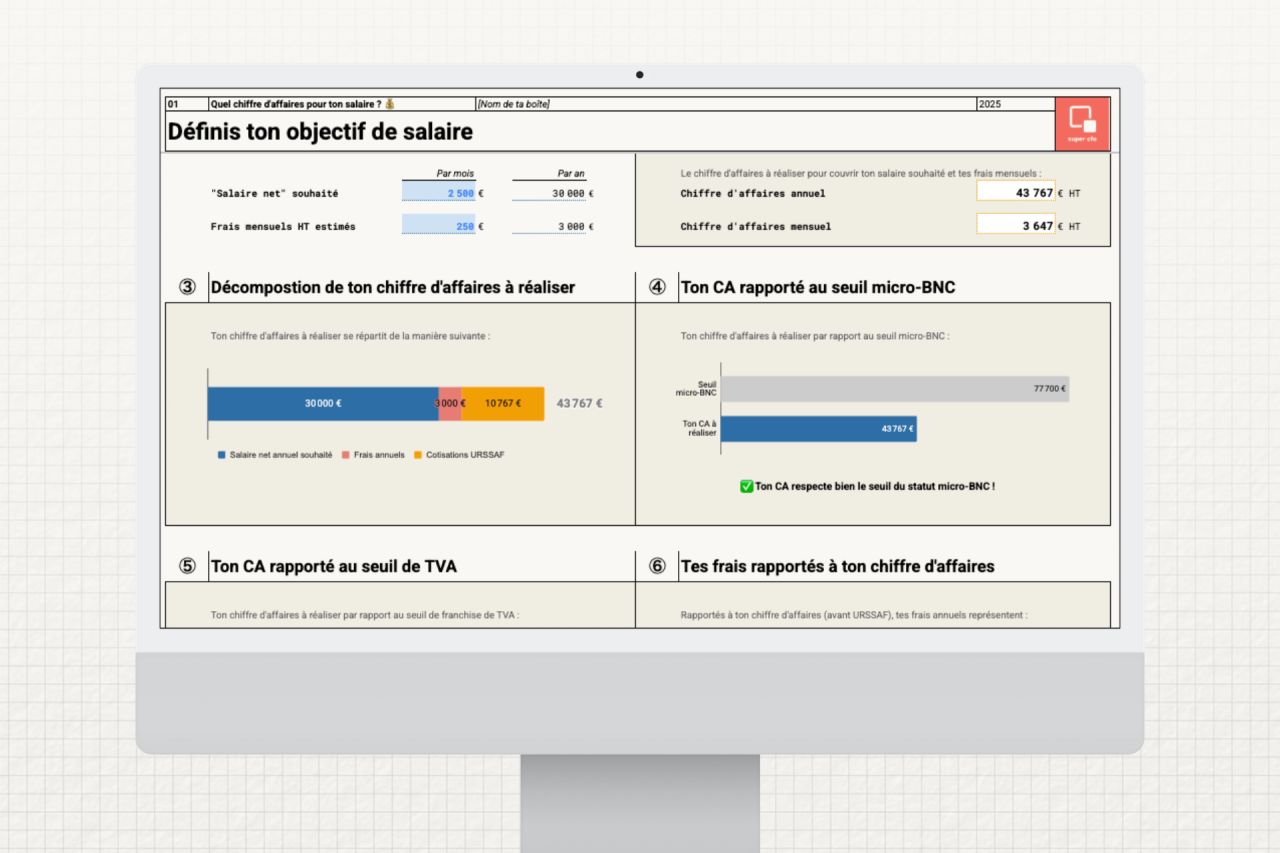Click the iMac webcam dot

point(640,75)
